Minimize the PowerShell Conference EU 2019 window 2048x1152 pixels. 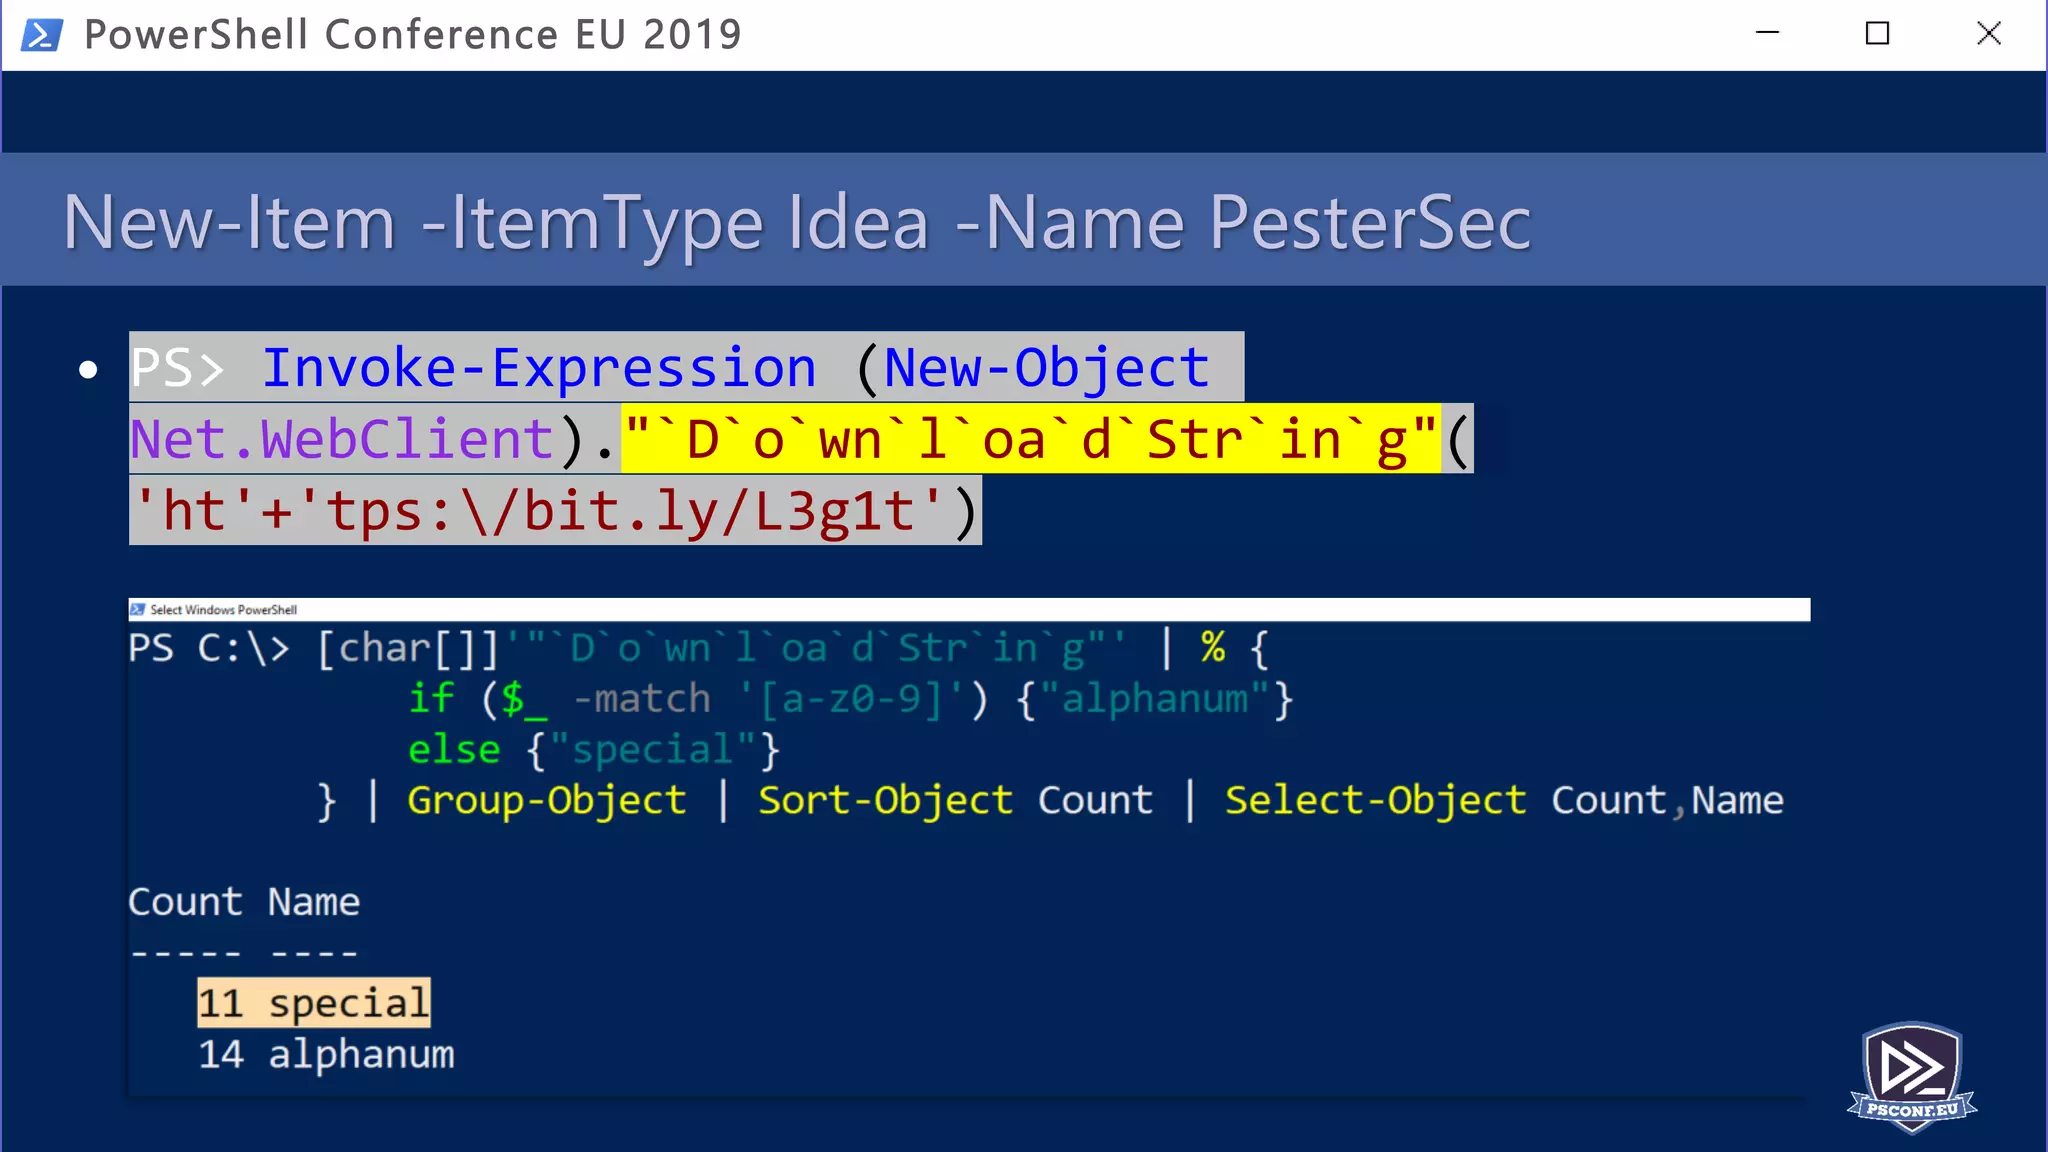(1767, 34)
